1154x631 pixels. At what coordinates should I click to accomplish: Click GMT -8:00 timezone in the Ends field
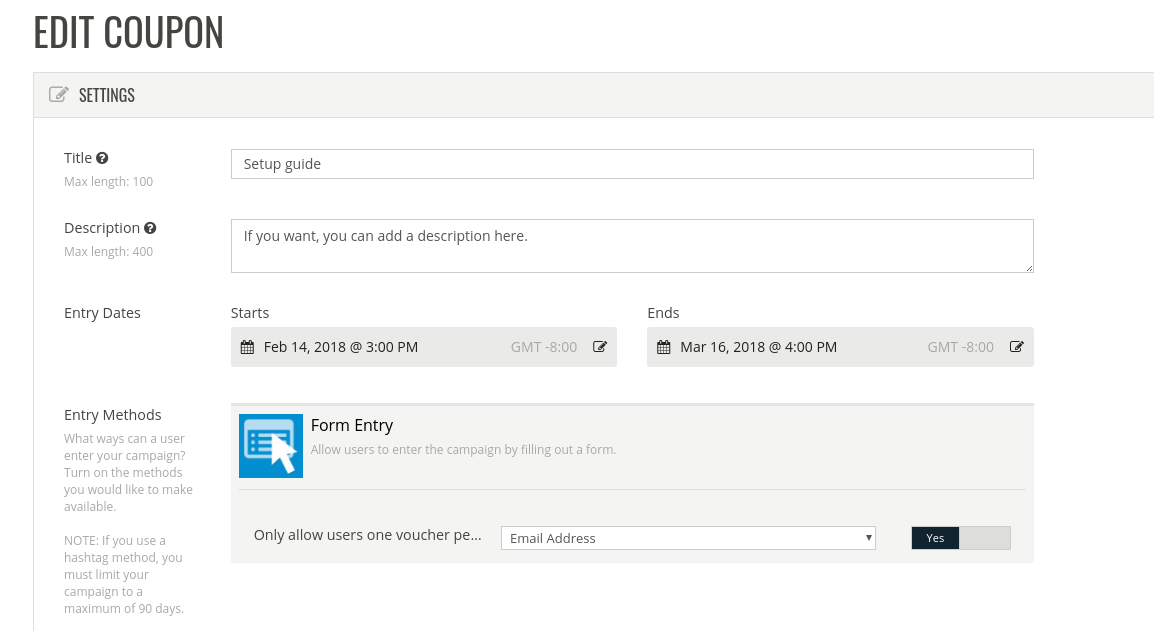960,347
